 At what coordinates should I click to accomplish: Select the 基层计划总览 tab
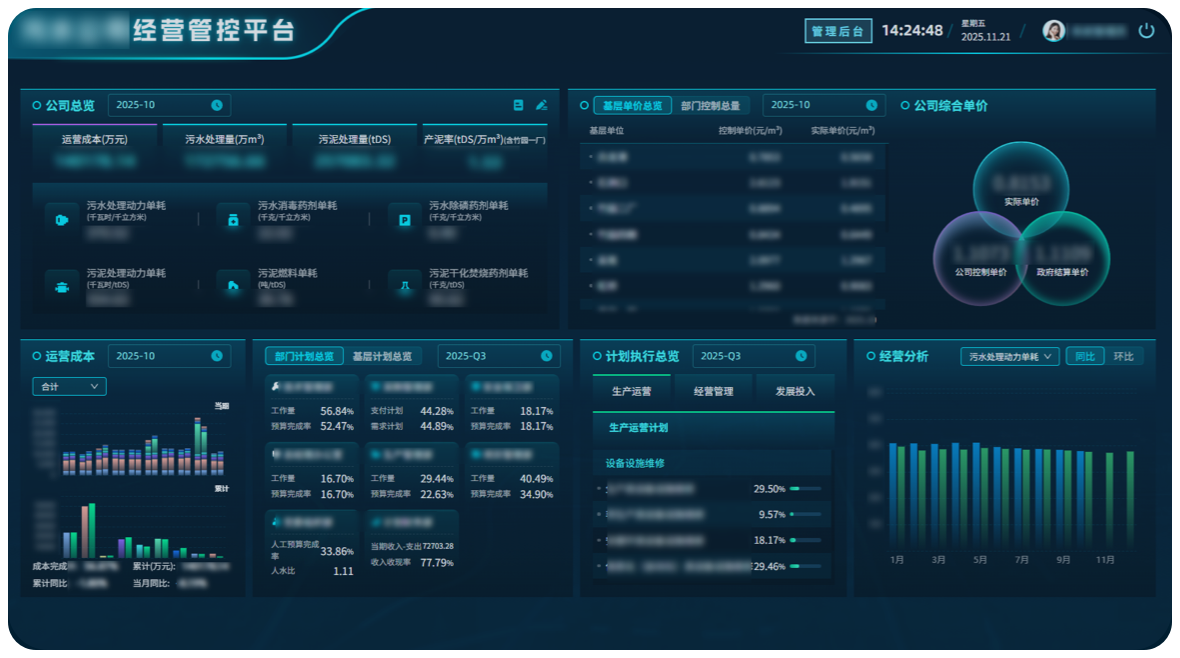[x=382, y=356]
